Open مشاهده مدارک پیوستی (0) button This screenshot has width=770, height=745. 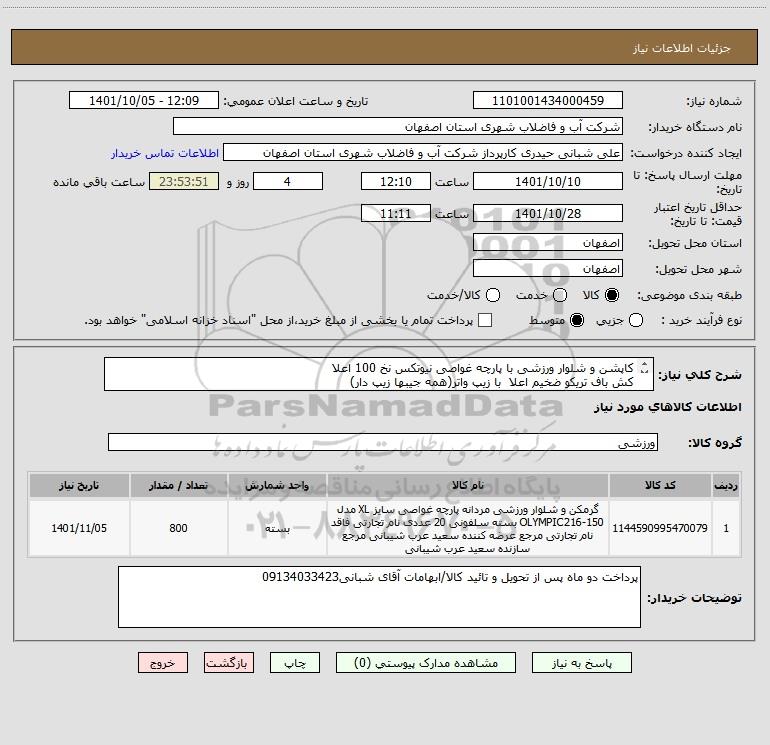426,663
